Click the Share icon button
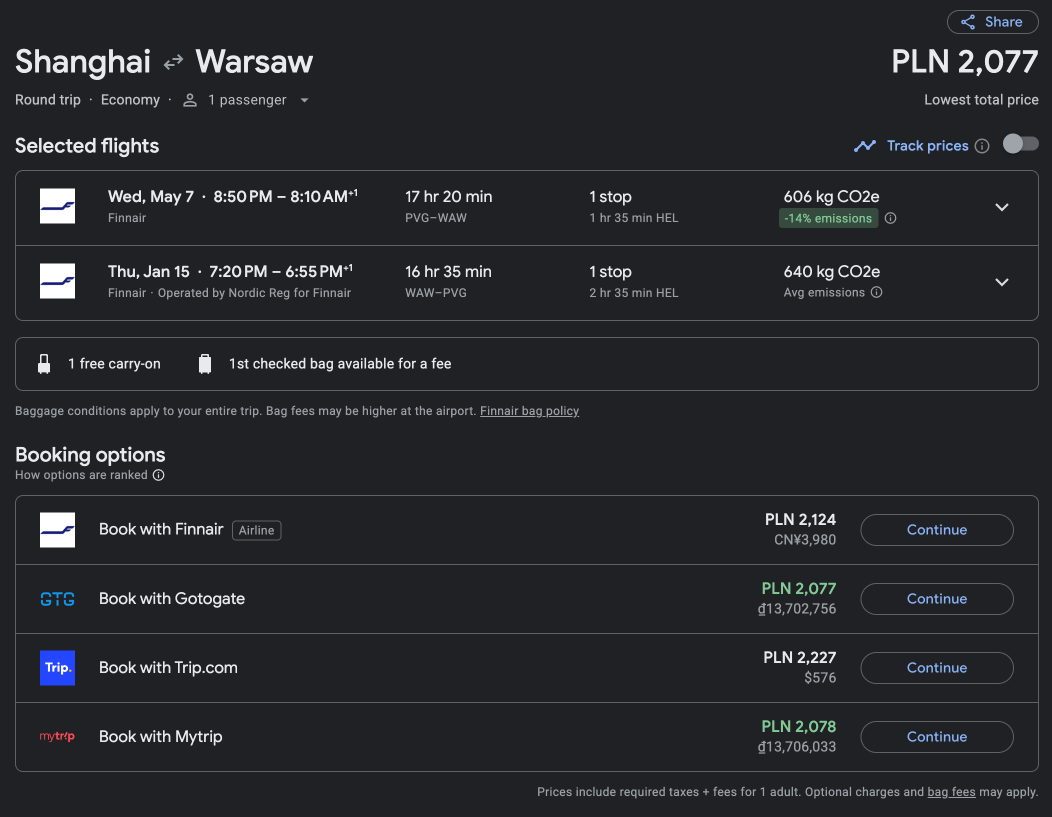Viewport: 1052px width, 817px height. click(x=992, y=22)
